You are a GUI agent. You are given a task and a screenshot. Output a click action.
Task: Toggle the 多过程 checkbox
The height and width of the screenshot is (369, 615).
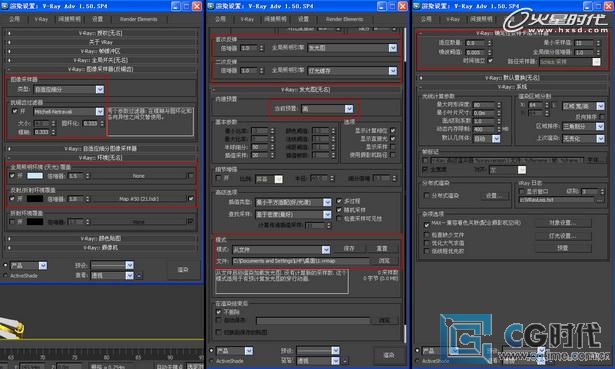(339, 201)
